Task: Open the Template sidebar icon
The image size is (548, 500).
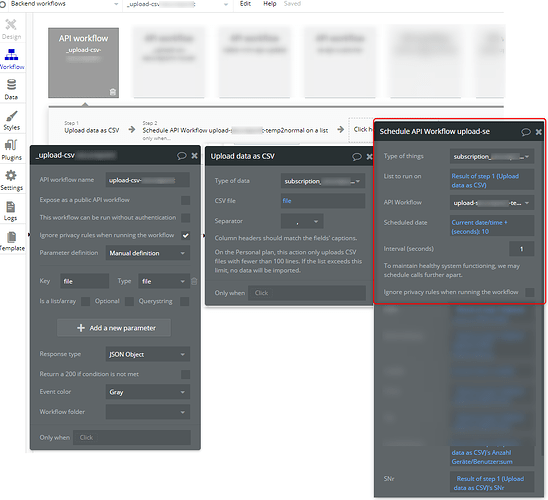Action: pyautogui.click(x=12, y=241)
